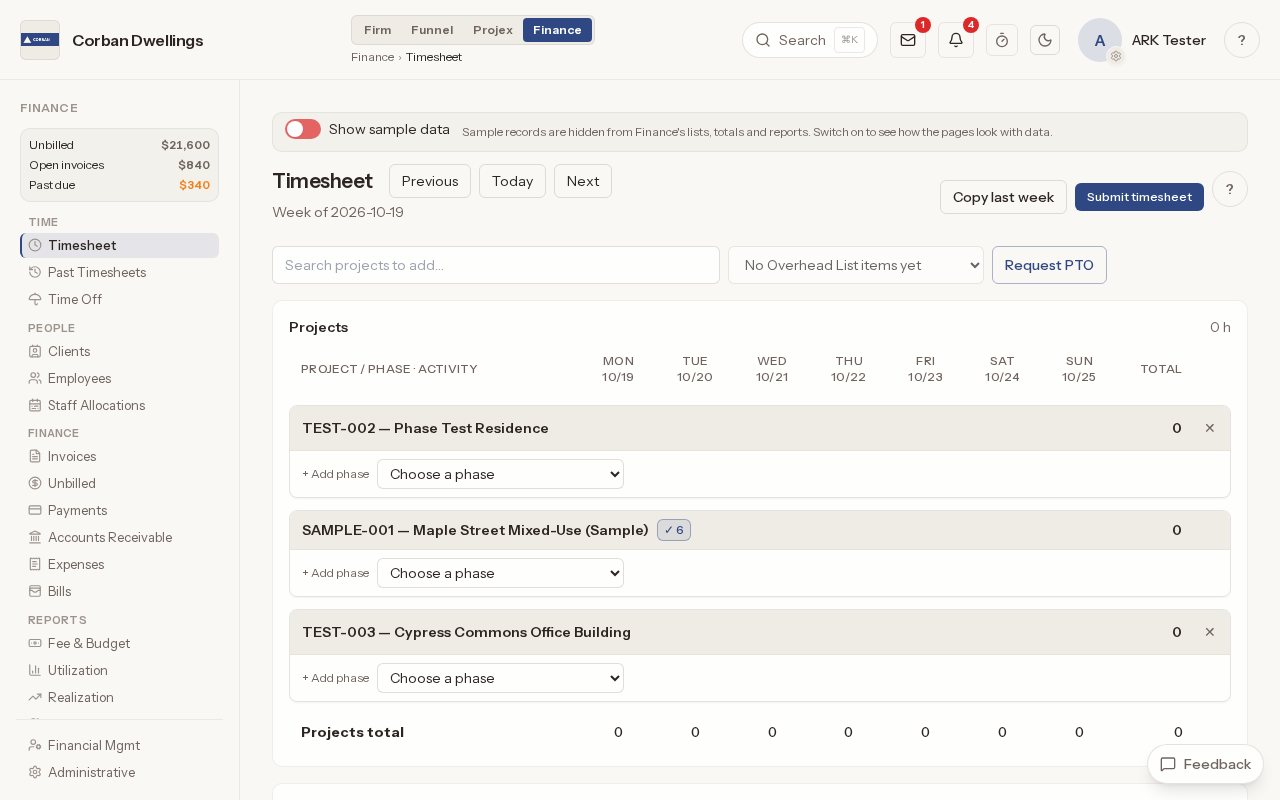The image size is (1280, 800).
Task: Click the Payments sidebar icon
Action: 35,510
